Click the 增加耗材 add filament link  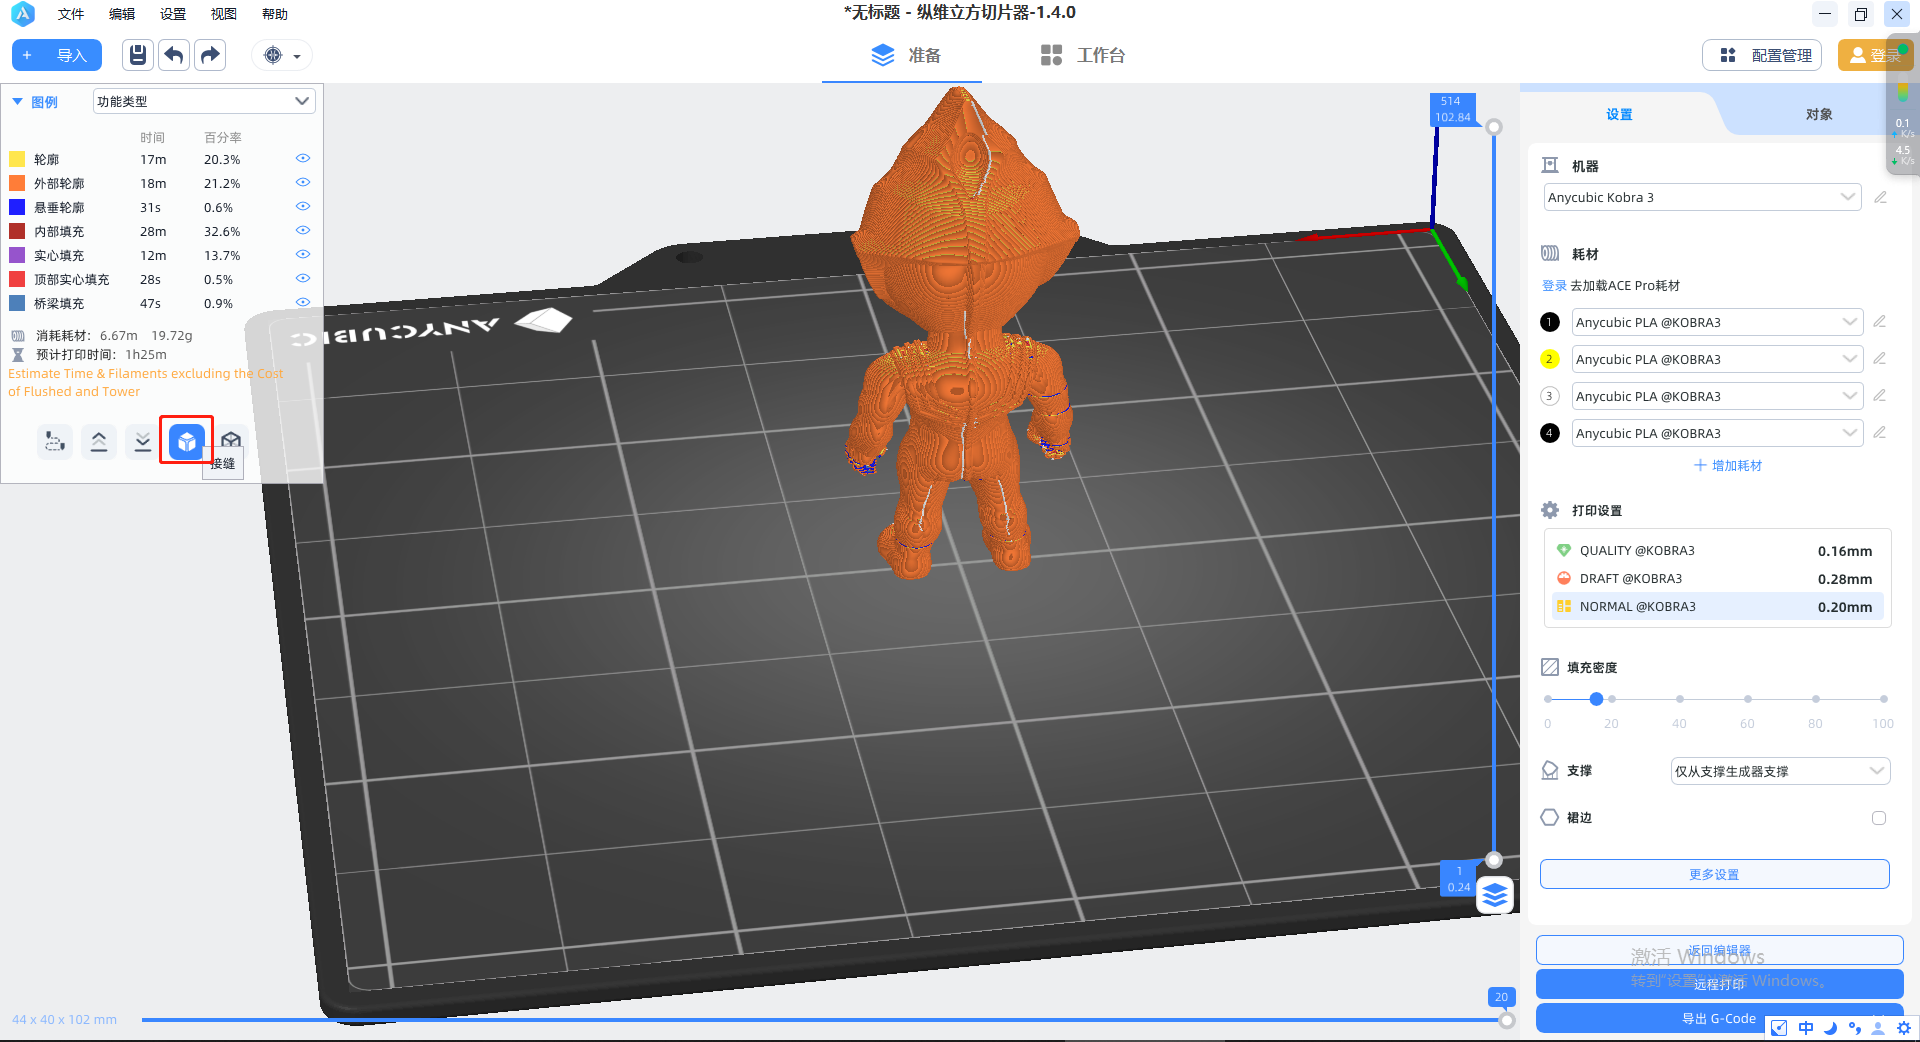pos(1728,465)
